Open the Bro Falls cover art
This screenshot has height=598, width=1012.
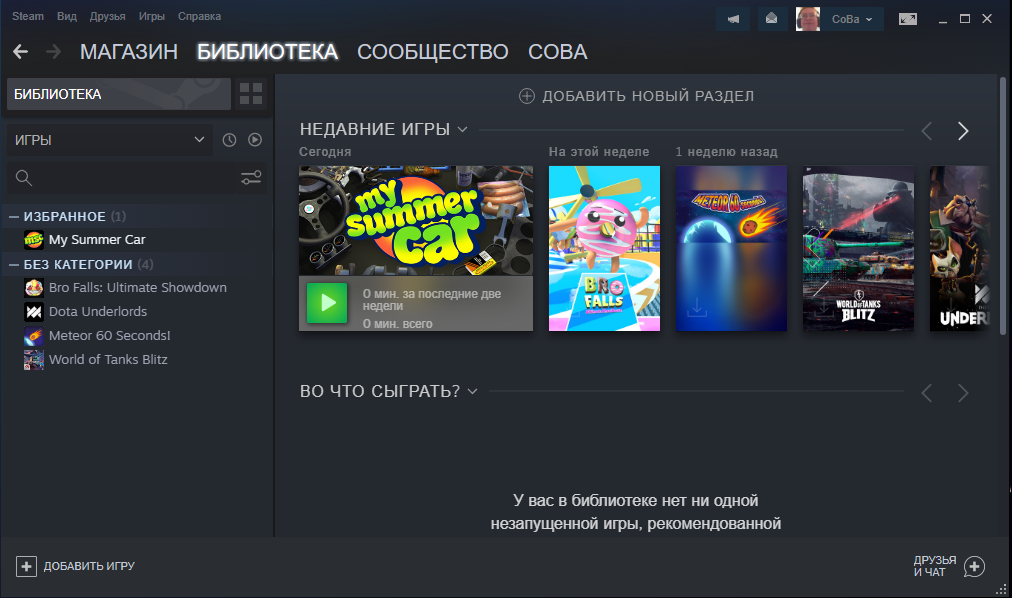604,248
